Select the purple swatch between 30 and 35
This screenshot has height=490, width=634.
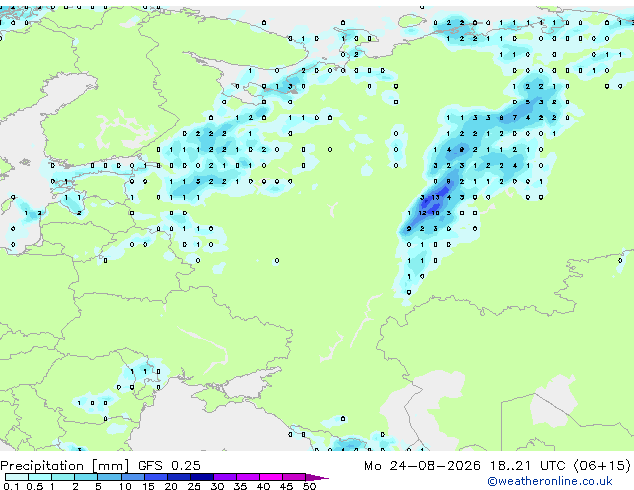(x=224, y=477)
